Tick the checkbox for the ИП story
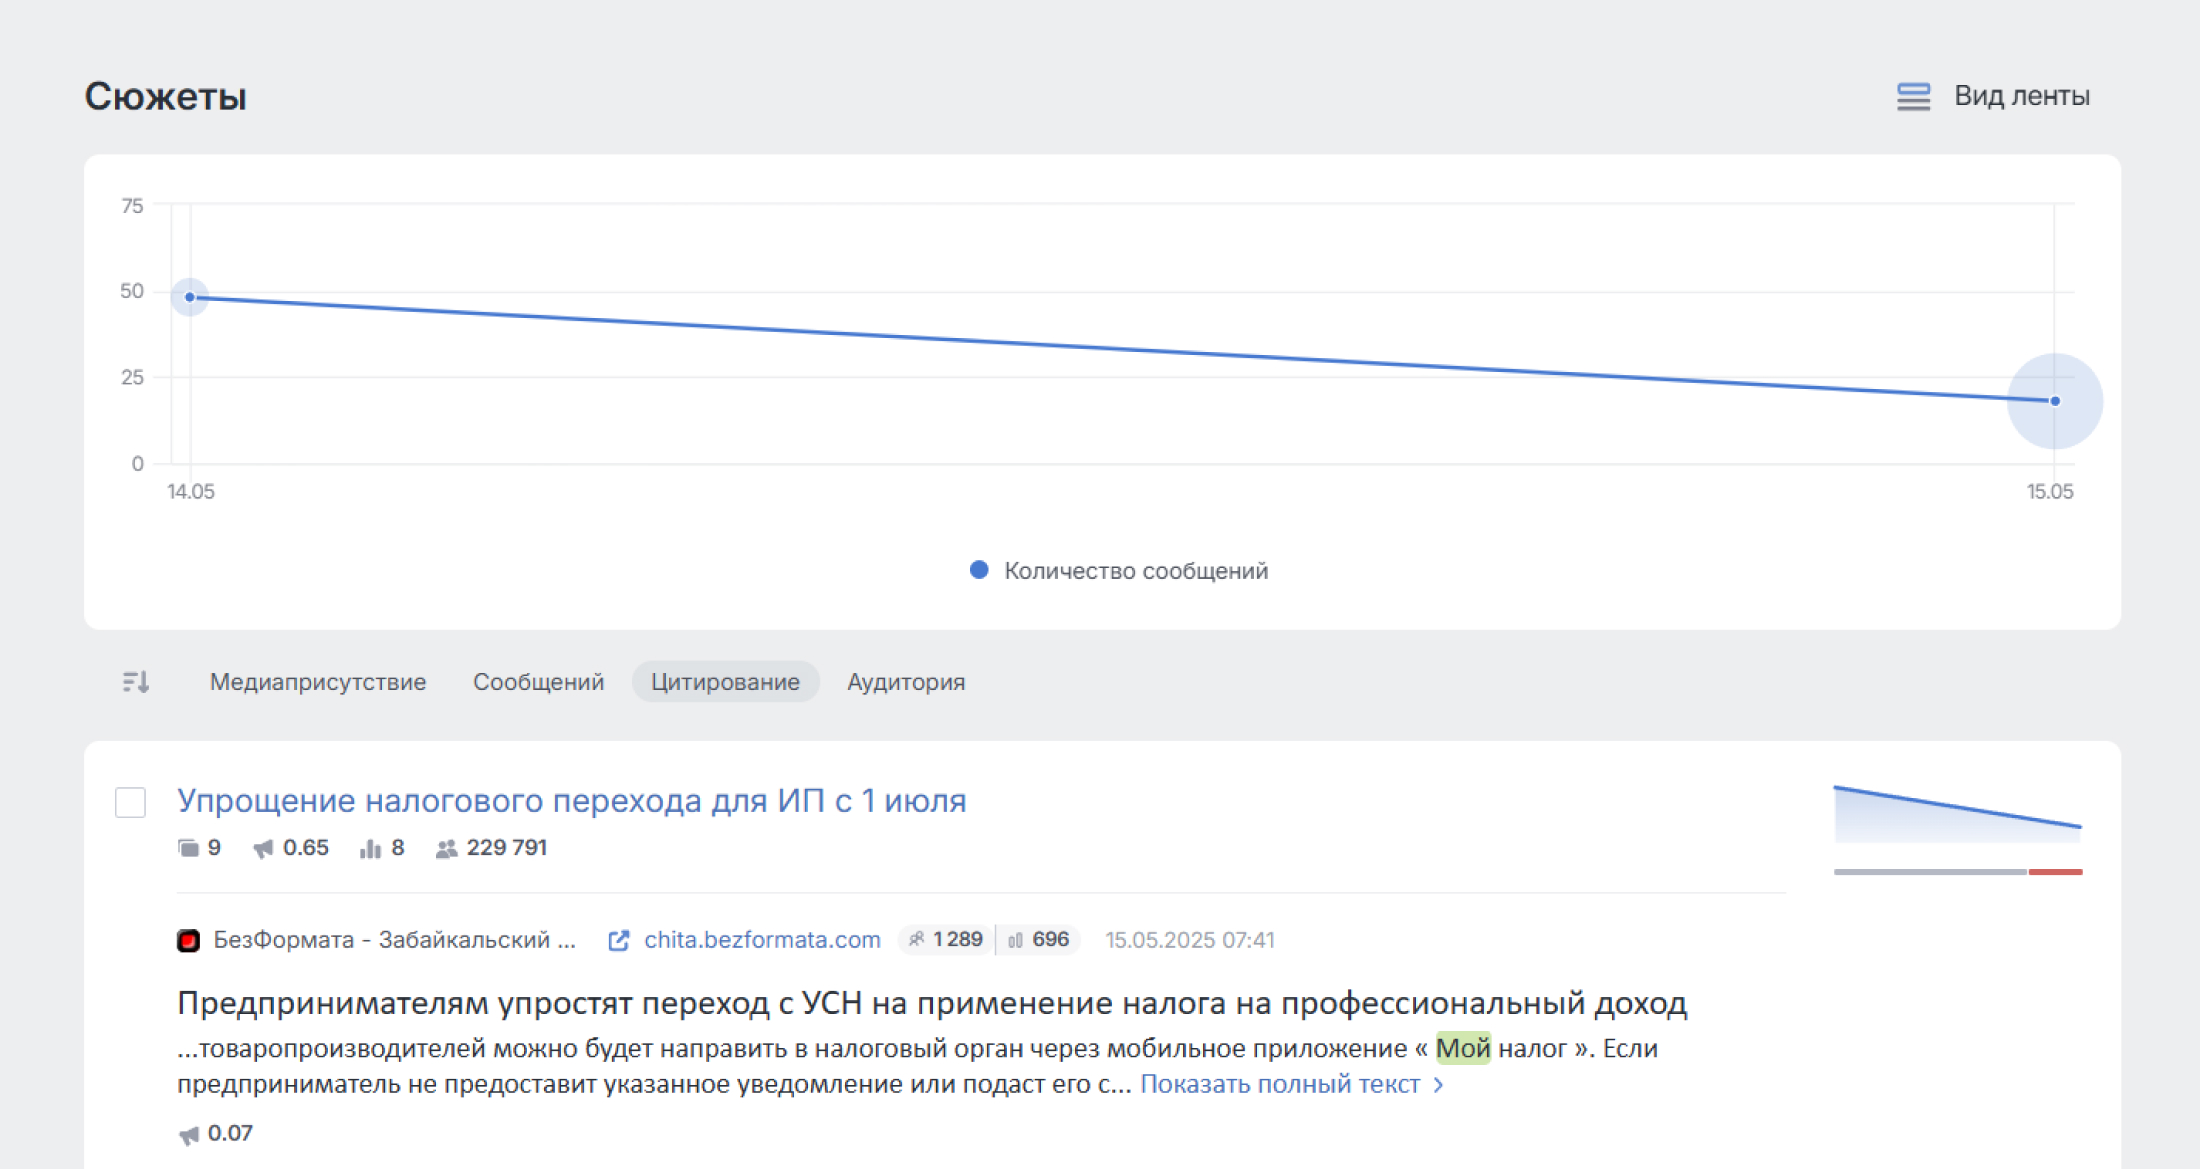The image size is (2200, 1169). pos(130,802)
